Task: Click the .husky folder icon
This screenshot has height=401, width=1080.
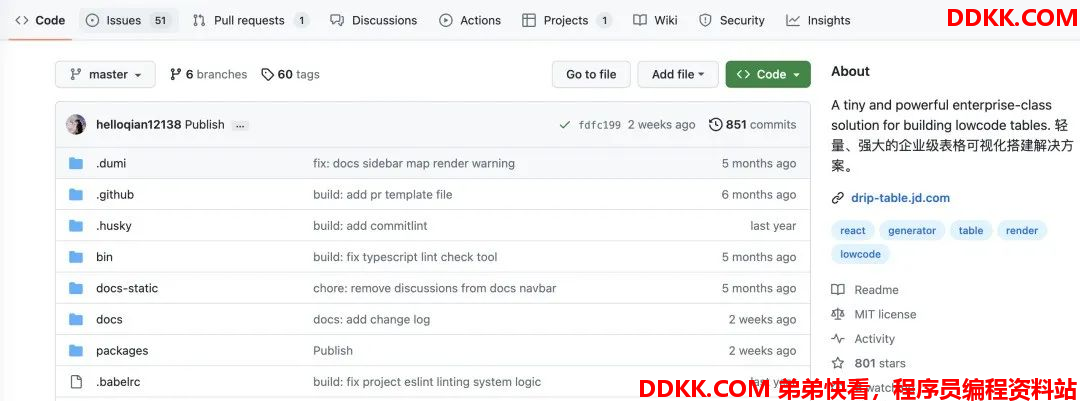Action: [x=76, y=225]
